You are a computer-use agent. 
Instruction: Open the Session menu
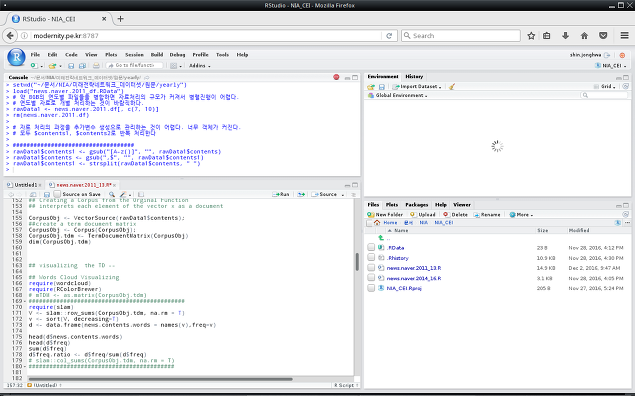point(134,55)
